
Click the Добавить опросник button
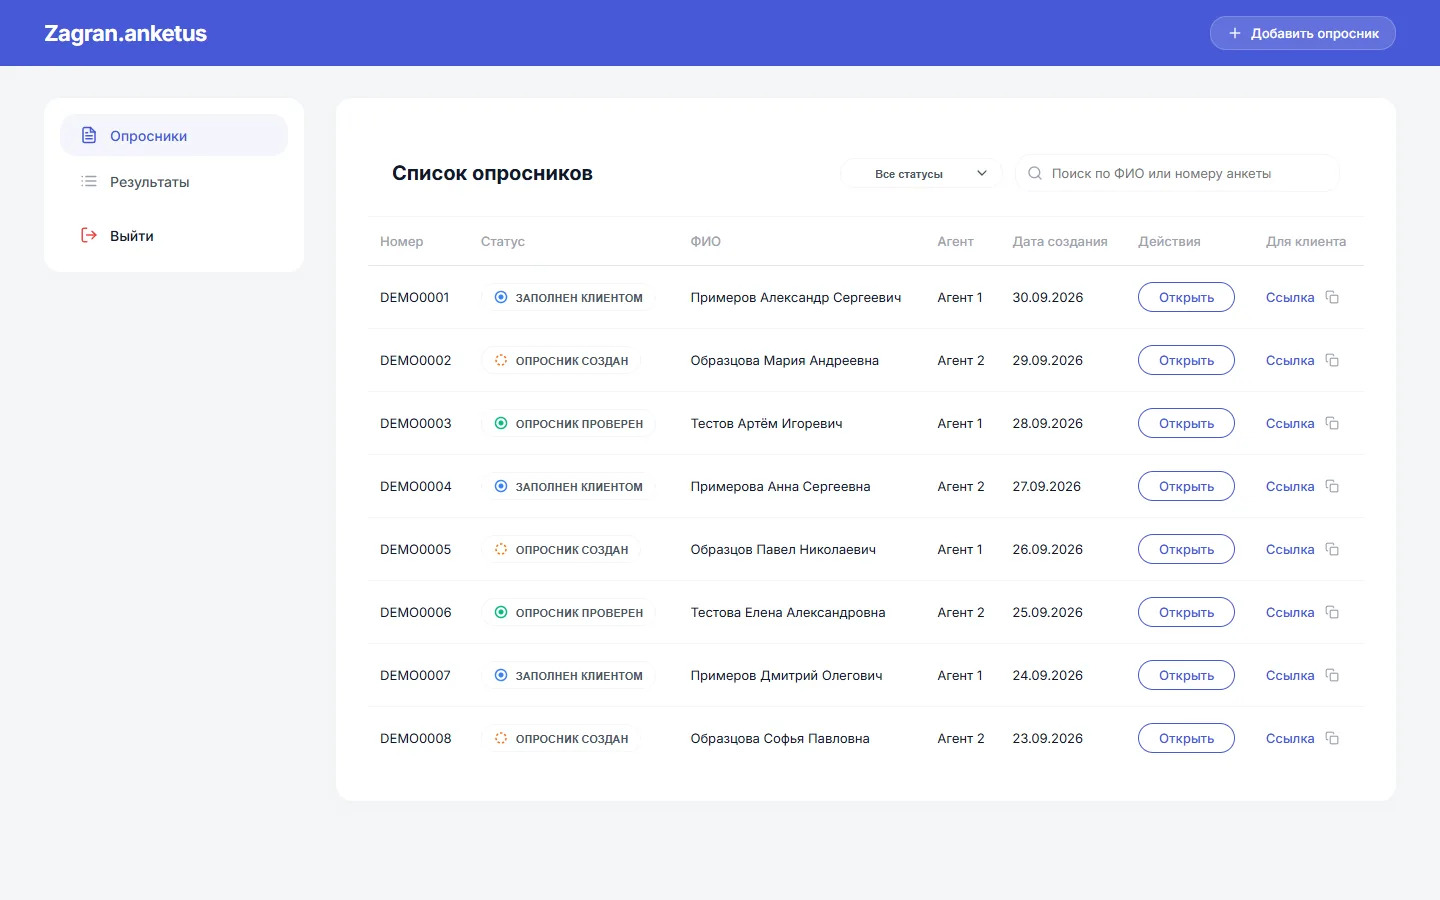point(1303,33)
